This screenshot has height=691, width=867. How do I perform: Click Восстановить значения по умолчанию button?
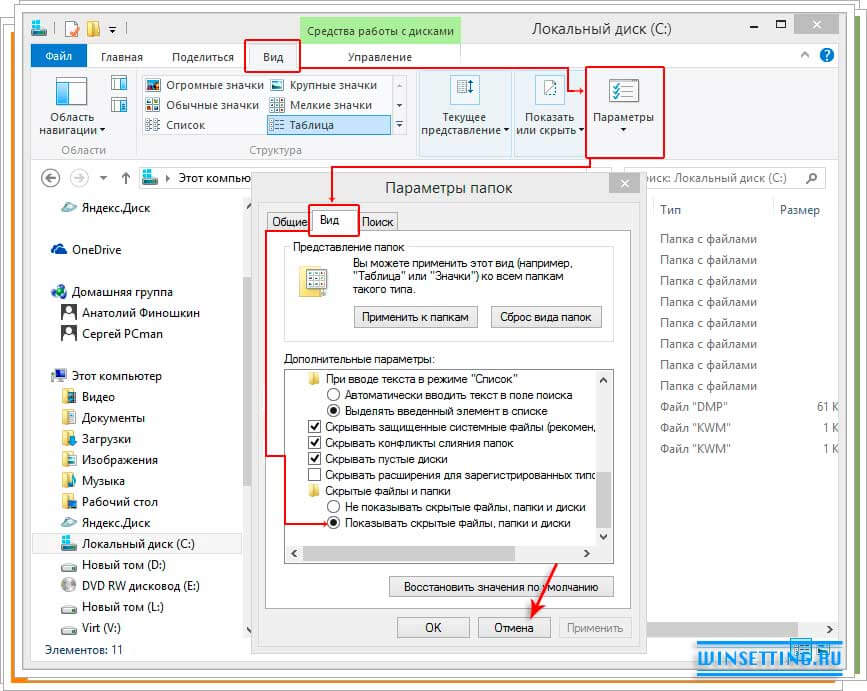tap(500, 587)
